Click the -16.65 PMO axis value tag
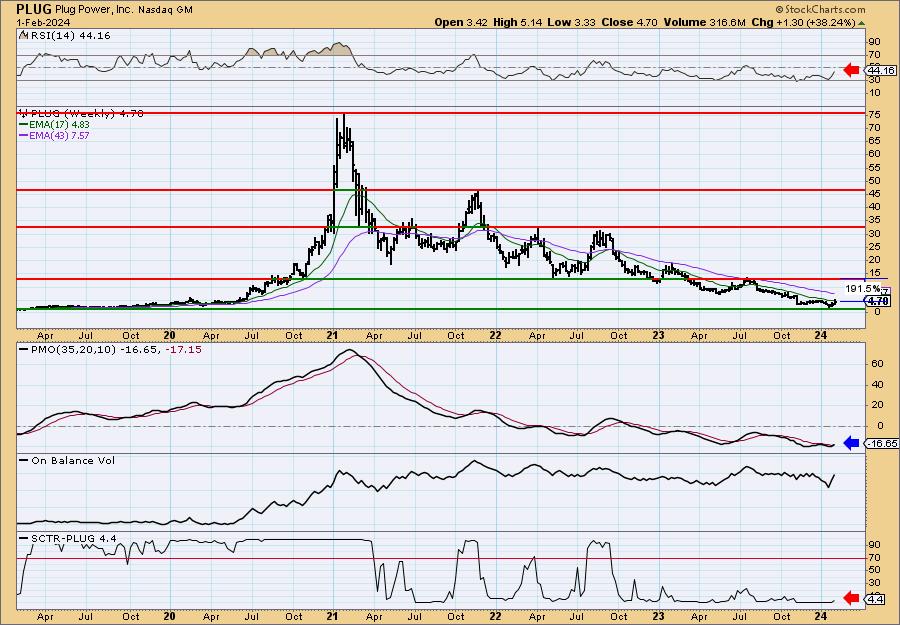Viewport: 900px width, 625px height. coord(882,443)
